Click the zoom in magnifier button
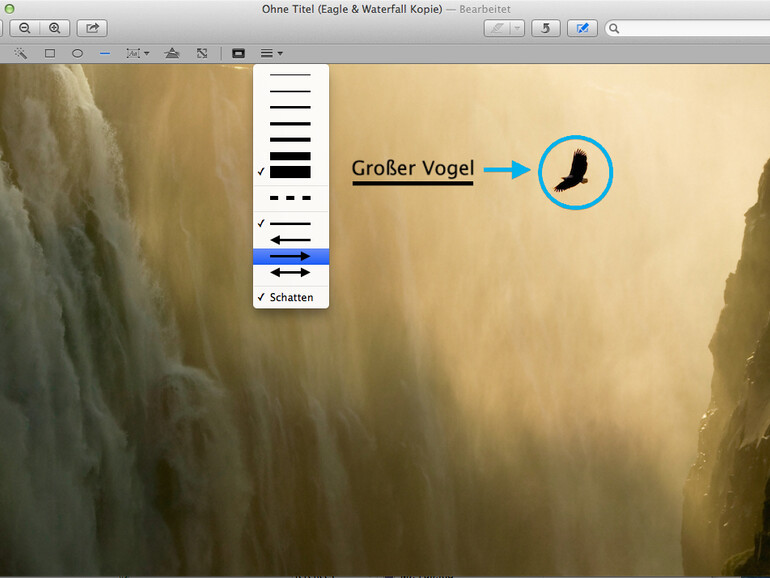This screenshot has height=578, width=770. (55, 28)
